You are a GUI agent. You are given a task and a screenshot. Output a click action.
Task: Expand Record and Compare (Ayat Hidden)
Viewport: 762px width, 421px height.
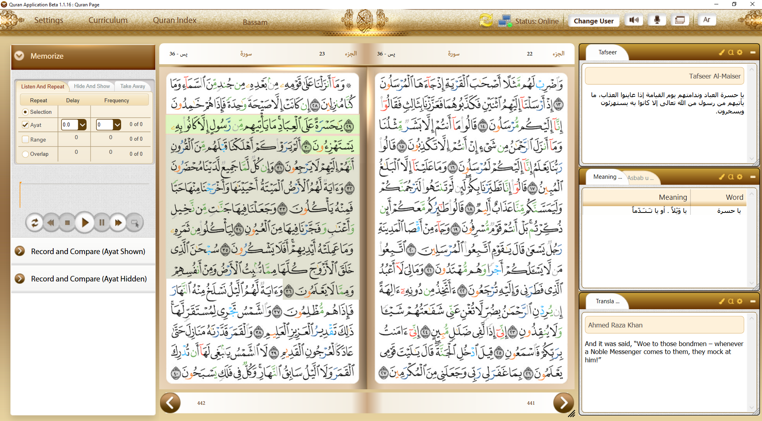coord(20,279)
